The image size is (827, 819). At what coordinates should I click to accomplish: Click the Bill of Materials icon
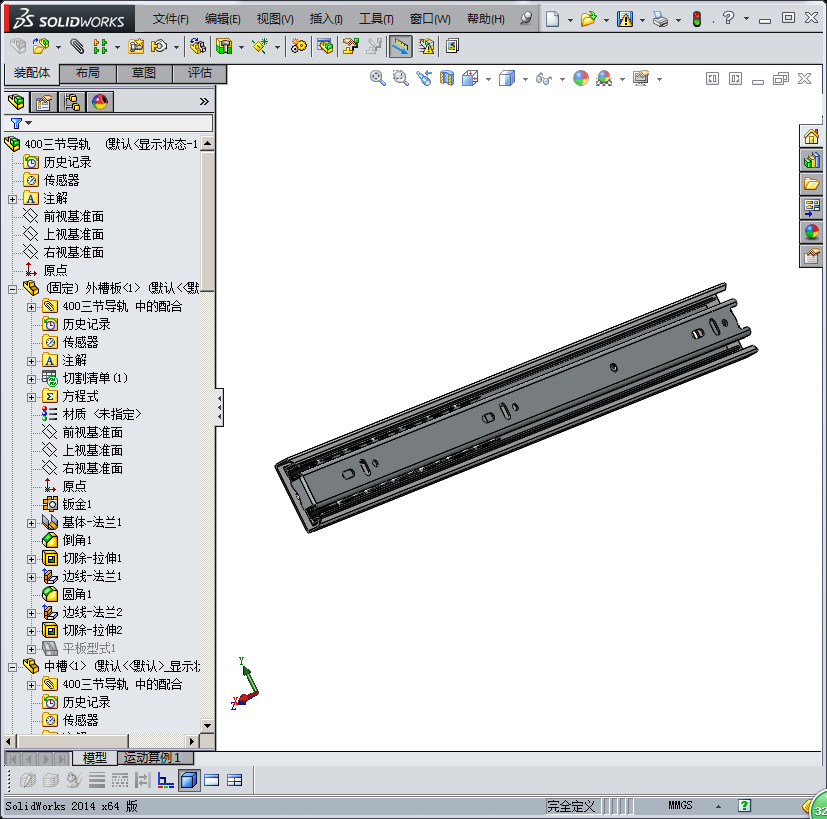325,46
